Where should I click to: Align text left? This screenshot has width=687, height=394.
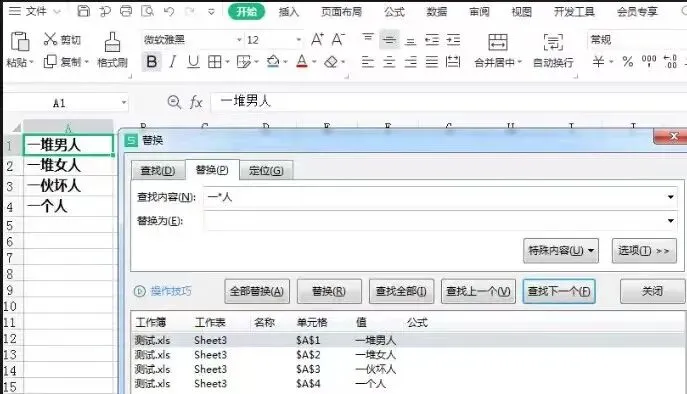pyautogui.click(x=368, y=62)
